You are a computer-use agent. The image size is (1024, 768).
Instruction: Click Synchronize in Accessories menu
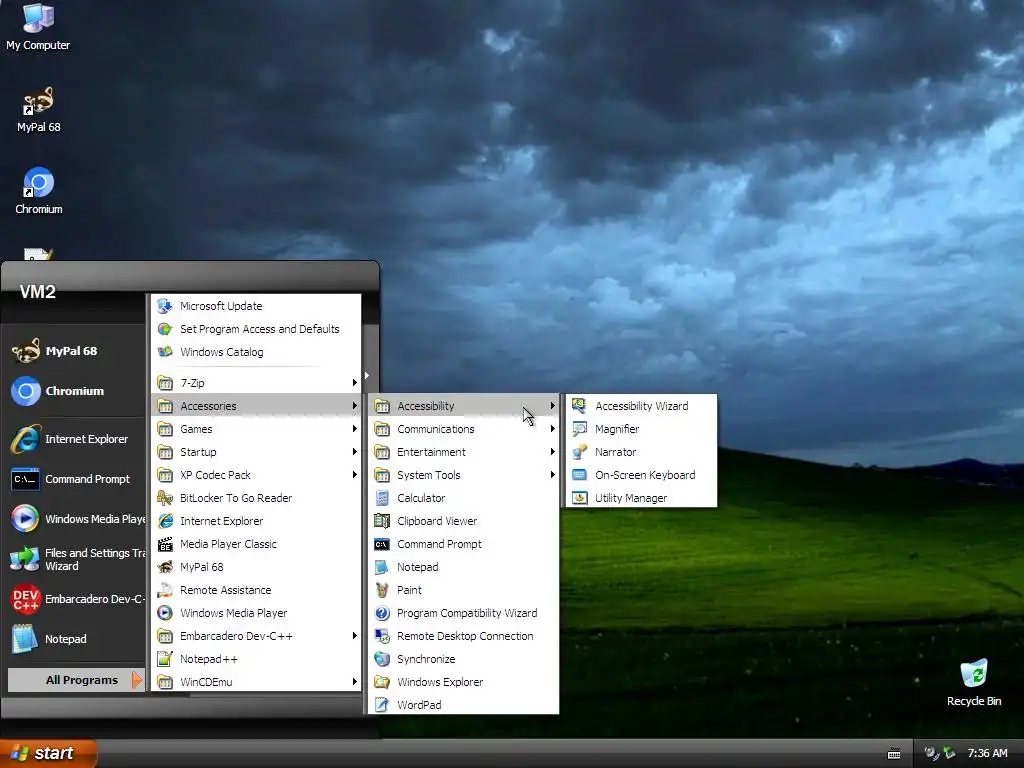(463, 658)
